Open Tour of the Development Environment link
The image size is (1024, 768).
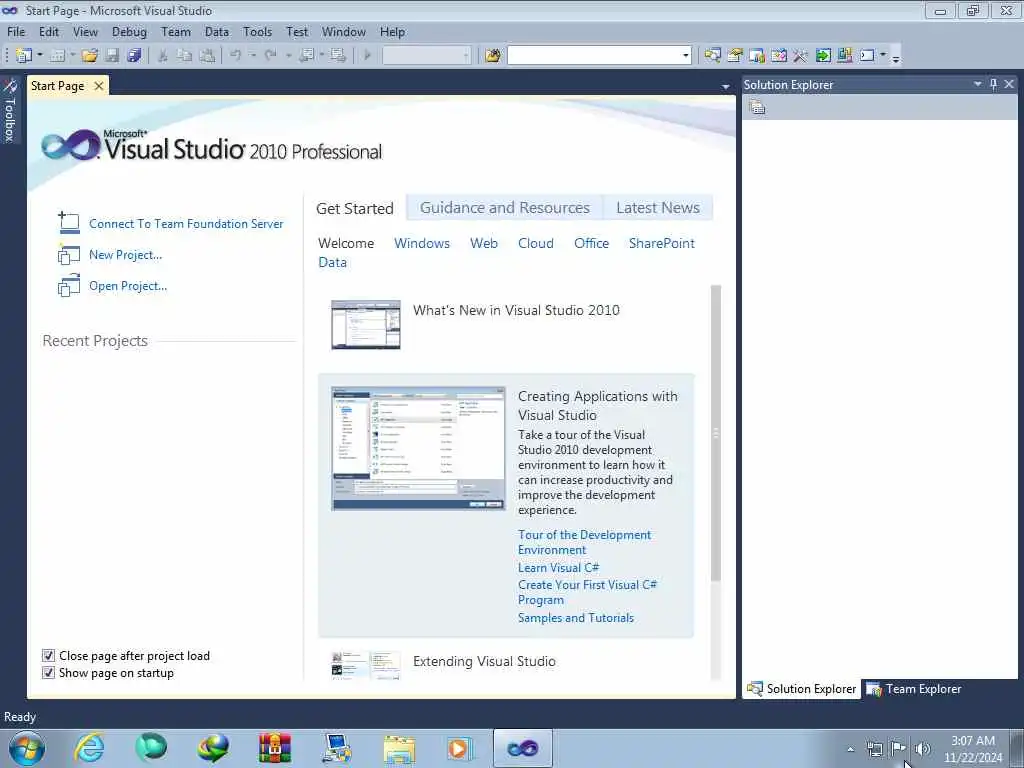(x=584, y=542)
